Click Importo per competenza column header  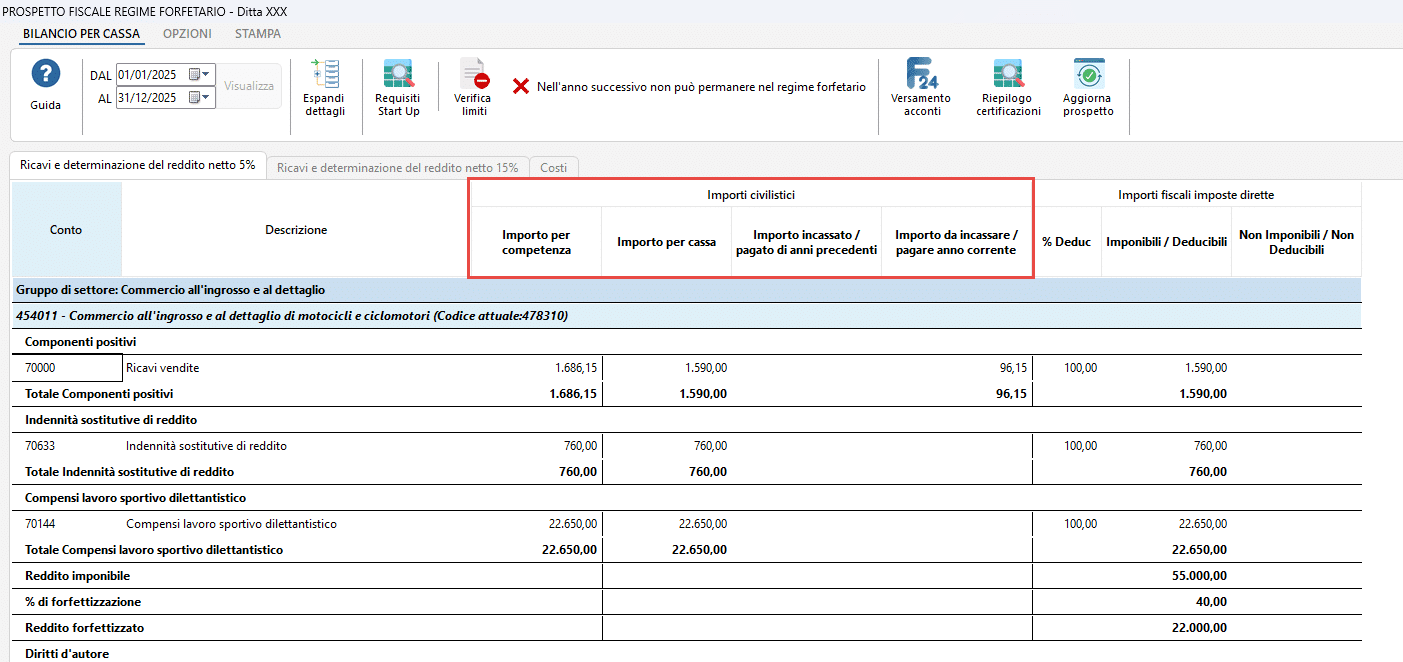pyautogui.click(x=537, y=242)
